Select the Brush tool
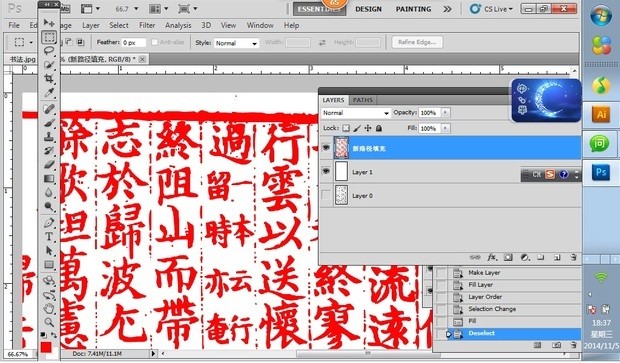The width and height of the screenshot is (620, 363). pos(49,123)
